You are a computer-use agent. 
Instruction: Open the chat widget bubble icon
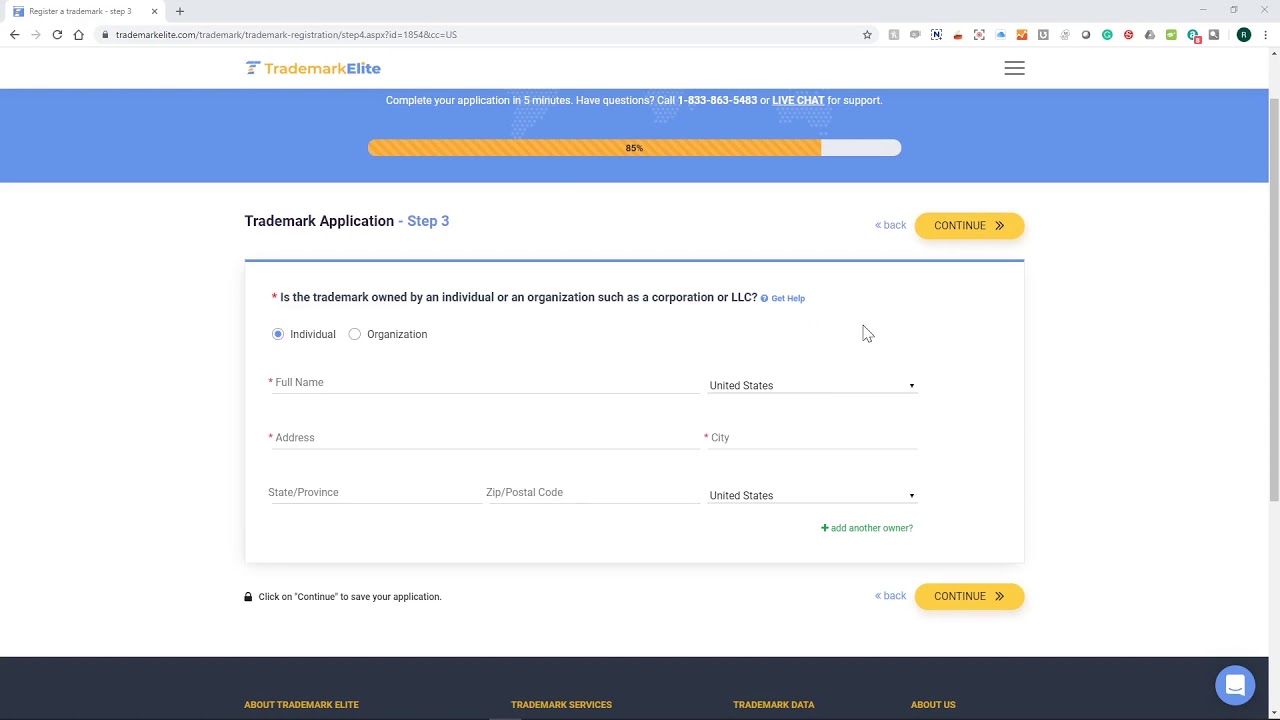[1235, 685]
